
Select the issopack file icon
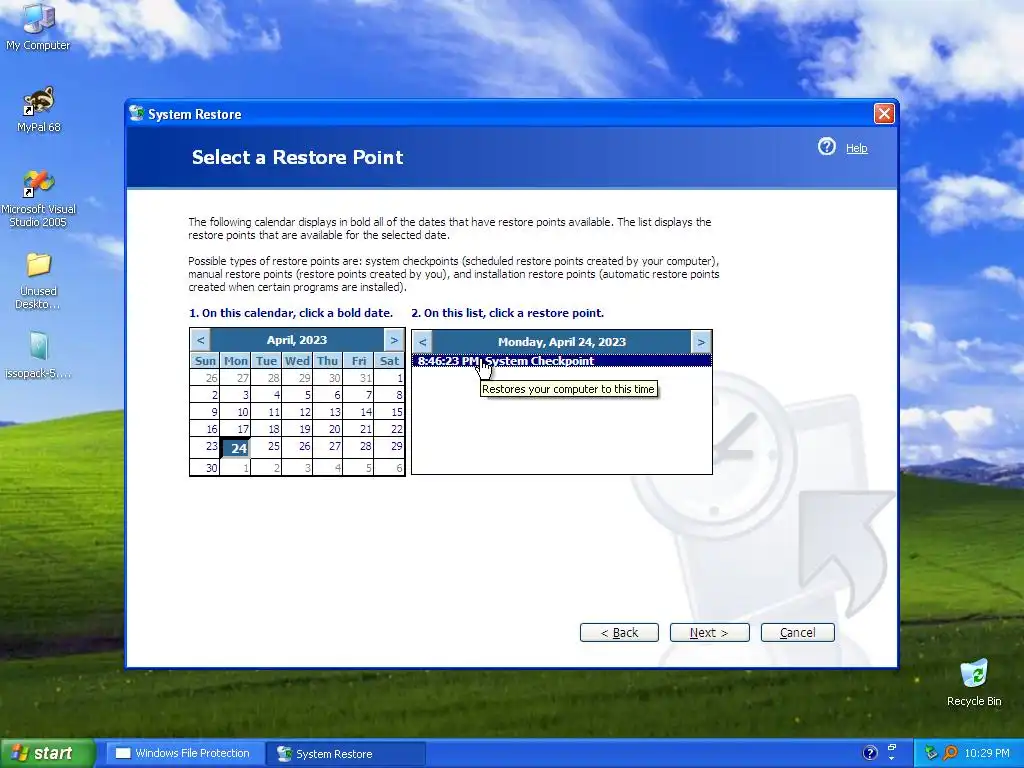click(38, 355)
